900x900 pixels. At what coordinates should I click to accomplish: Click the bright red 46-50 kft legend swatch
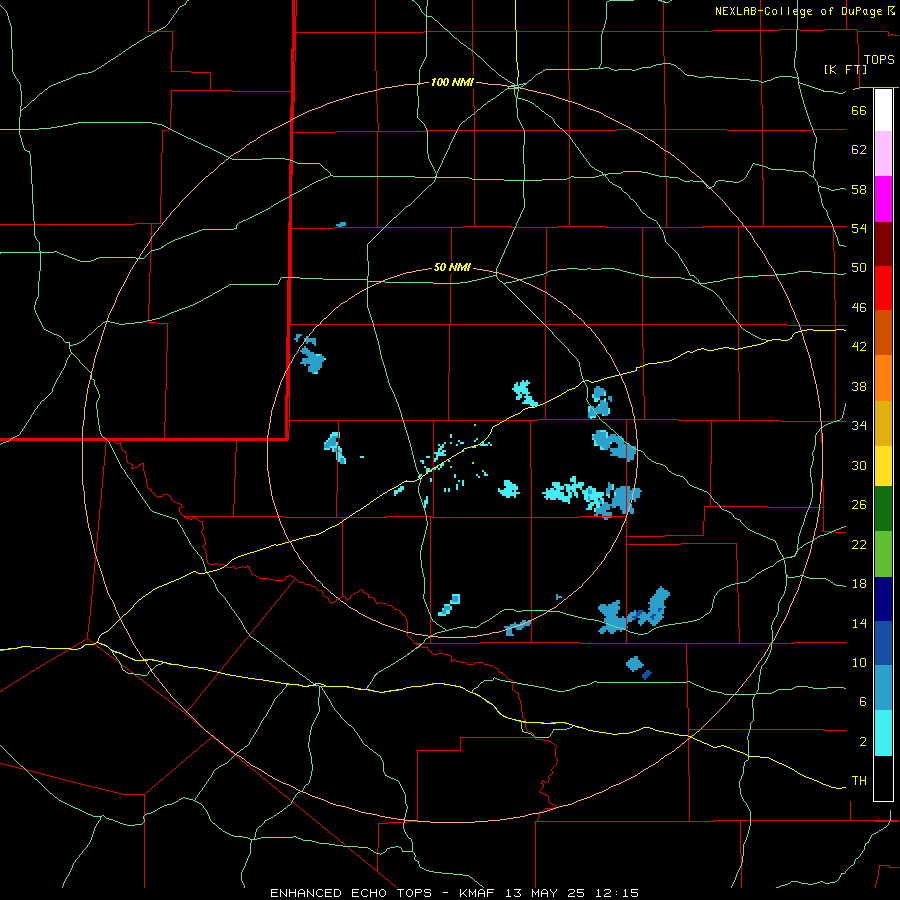(883, 288)
